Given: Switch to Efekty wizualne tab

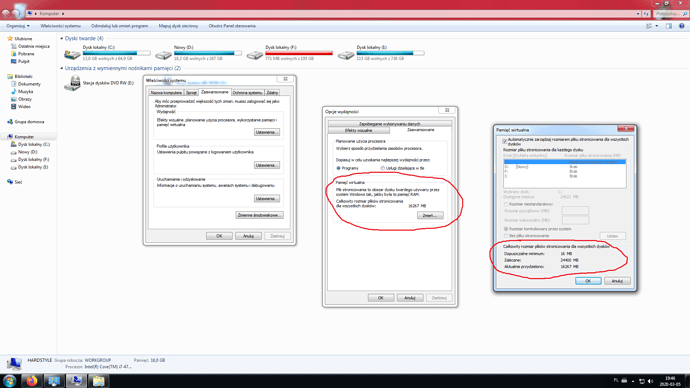Looking at the screenshot, I should click(x=359, y=131).
